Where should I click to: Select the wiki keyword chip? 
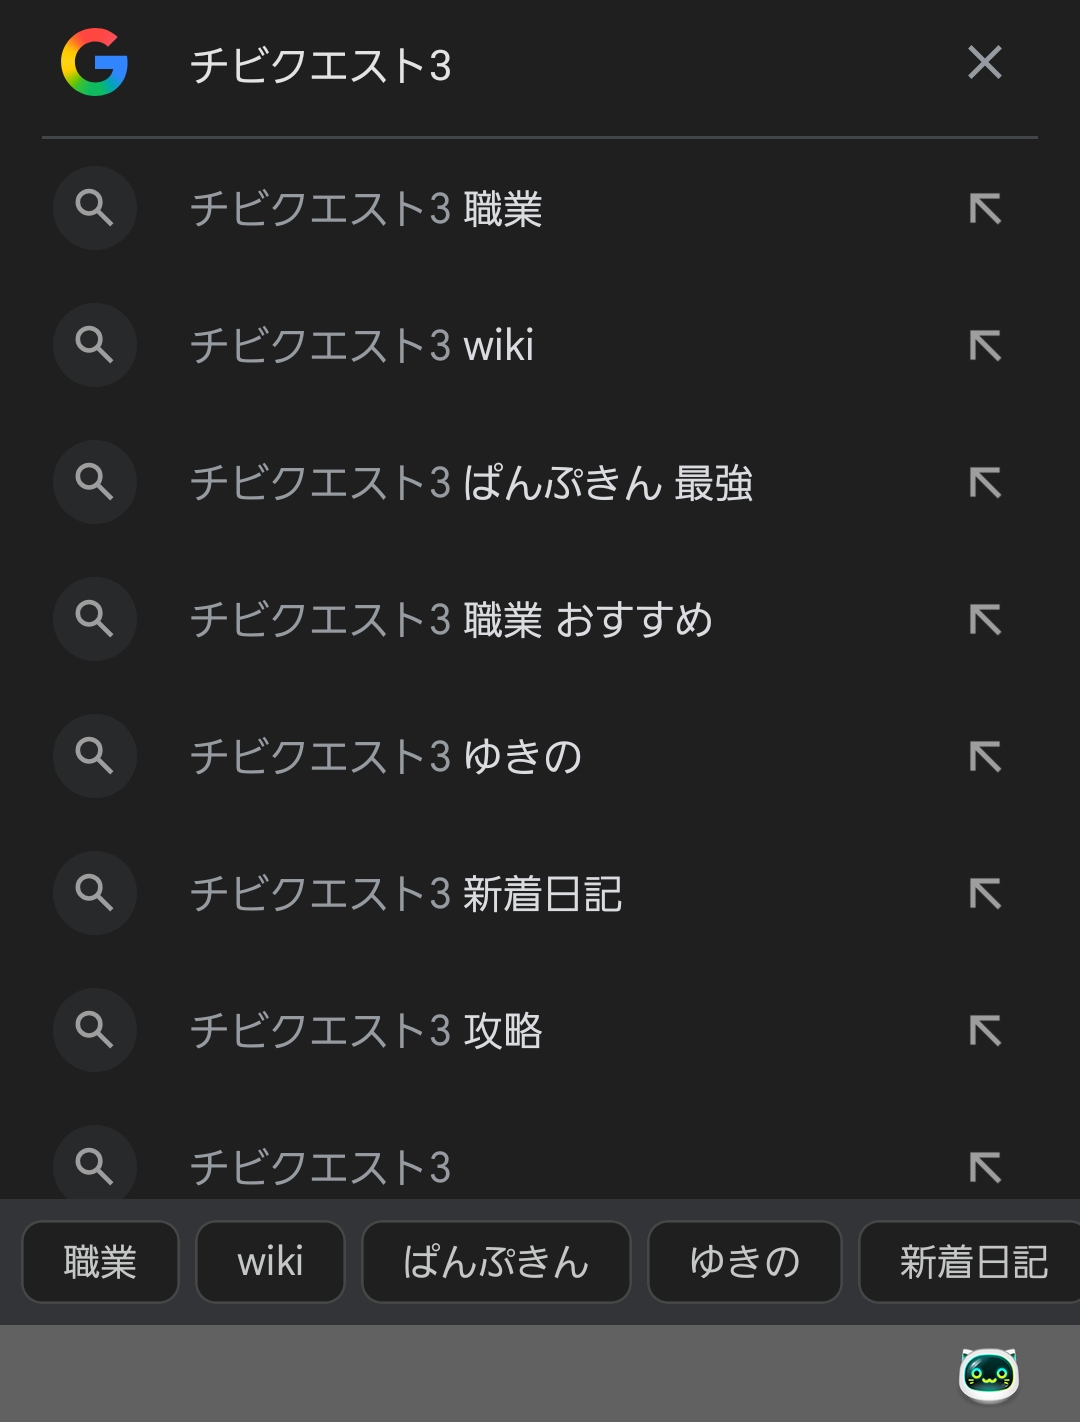[270, 1262]
